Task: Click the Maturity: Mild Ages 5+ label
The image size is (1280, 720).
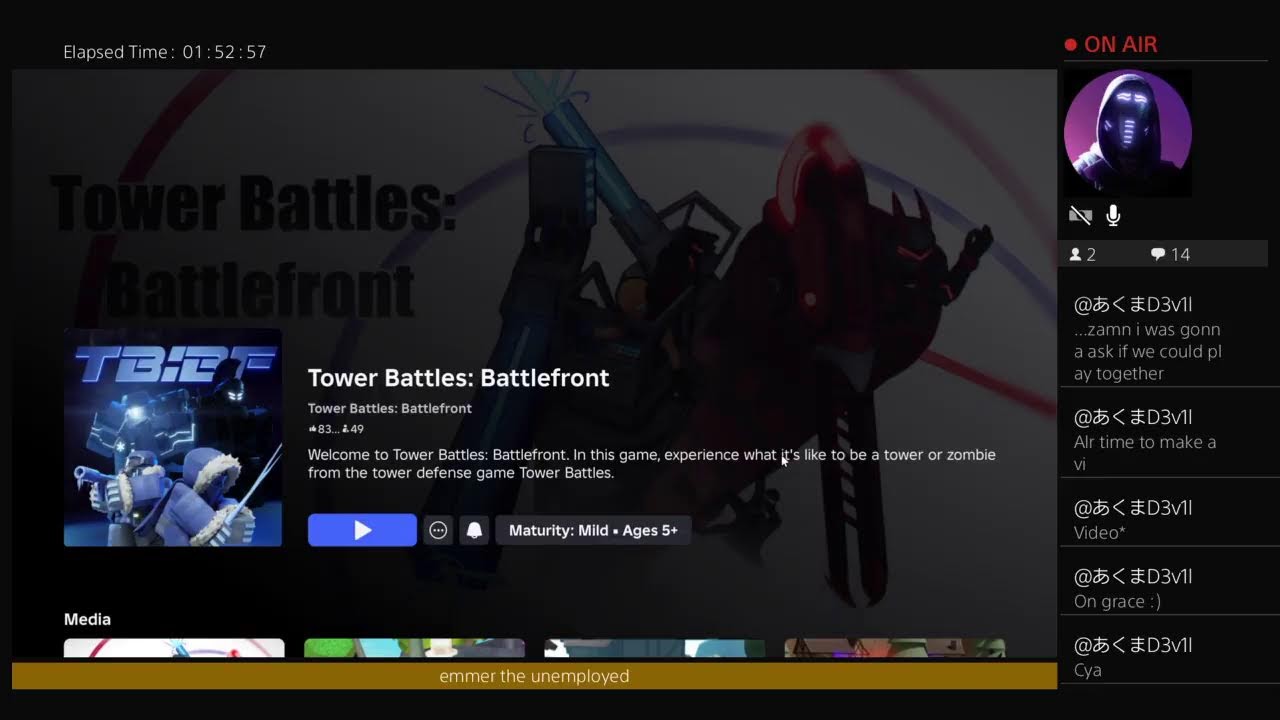Action: pyautogui.click(x=593, y=530)
